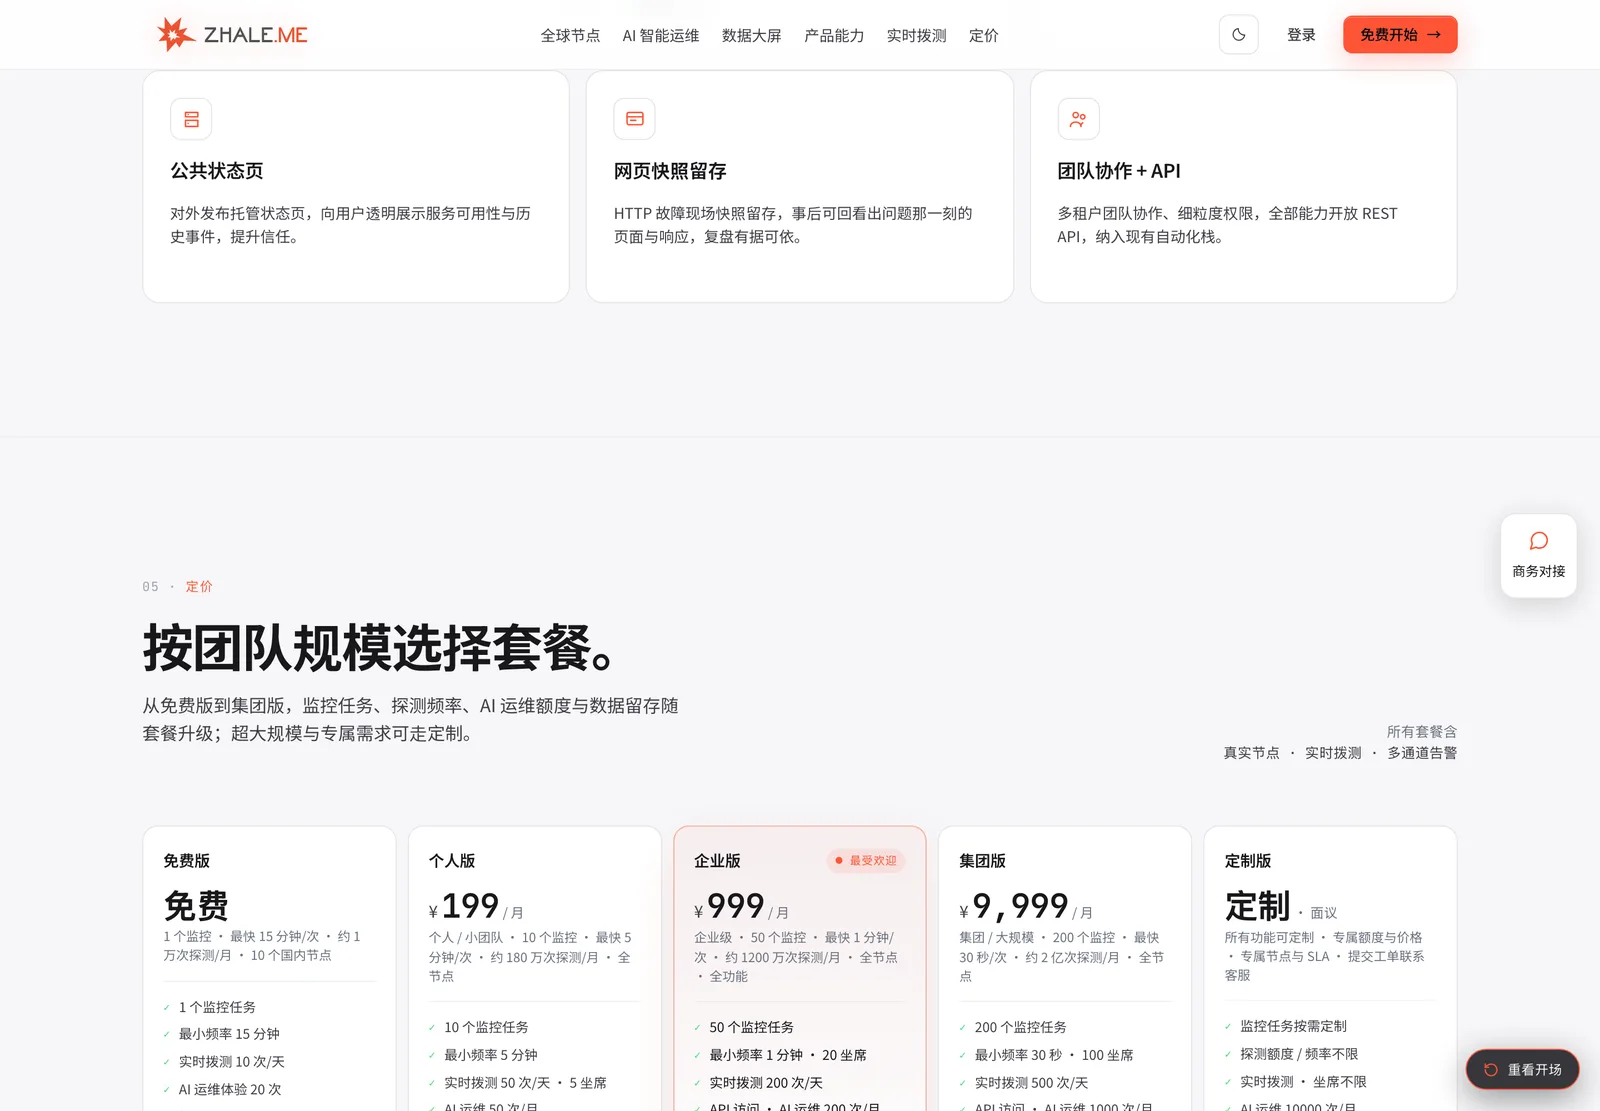The height and width of the screenshot is (1111, 1600).
Task: Click checkmark beside 1 个监控任务
Action: 167,1007
